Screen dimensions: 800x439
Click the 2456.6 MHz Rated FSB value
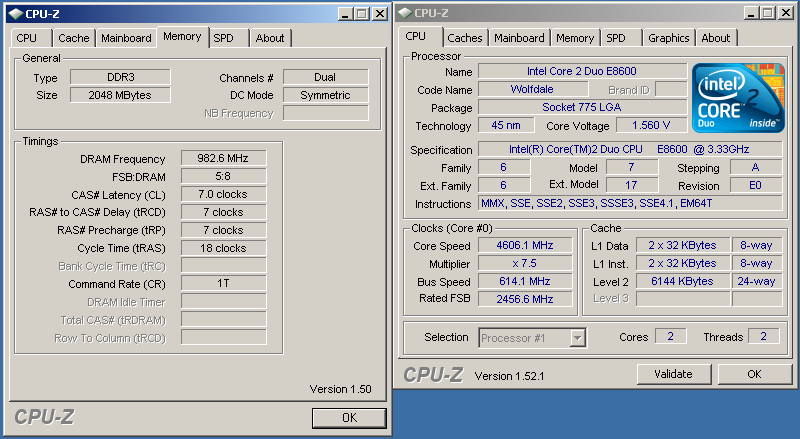pos(525,299)
